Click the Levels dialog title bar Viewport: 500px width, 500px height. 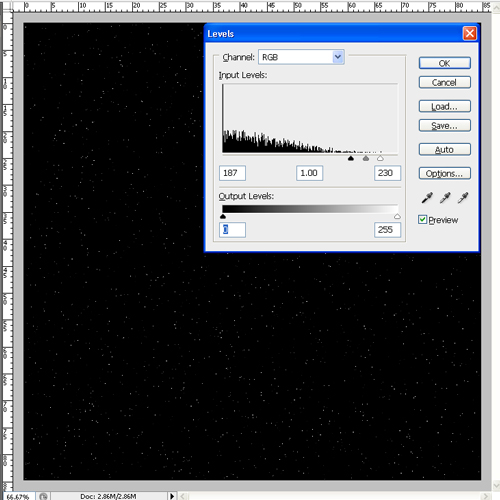click(333, 34)
